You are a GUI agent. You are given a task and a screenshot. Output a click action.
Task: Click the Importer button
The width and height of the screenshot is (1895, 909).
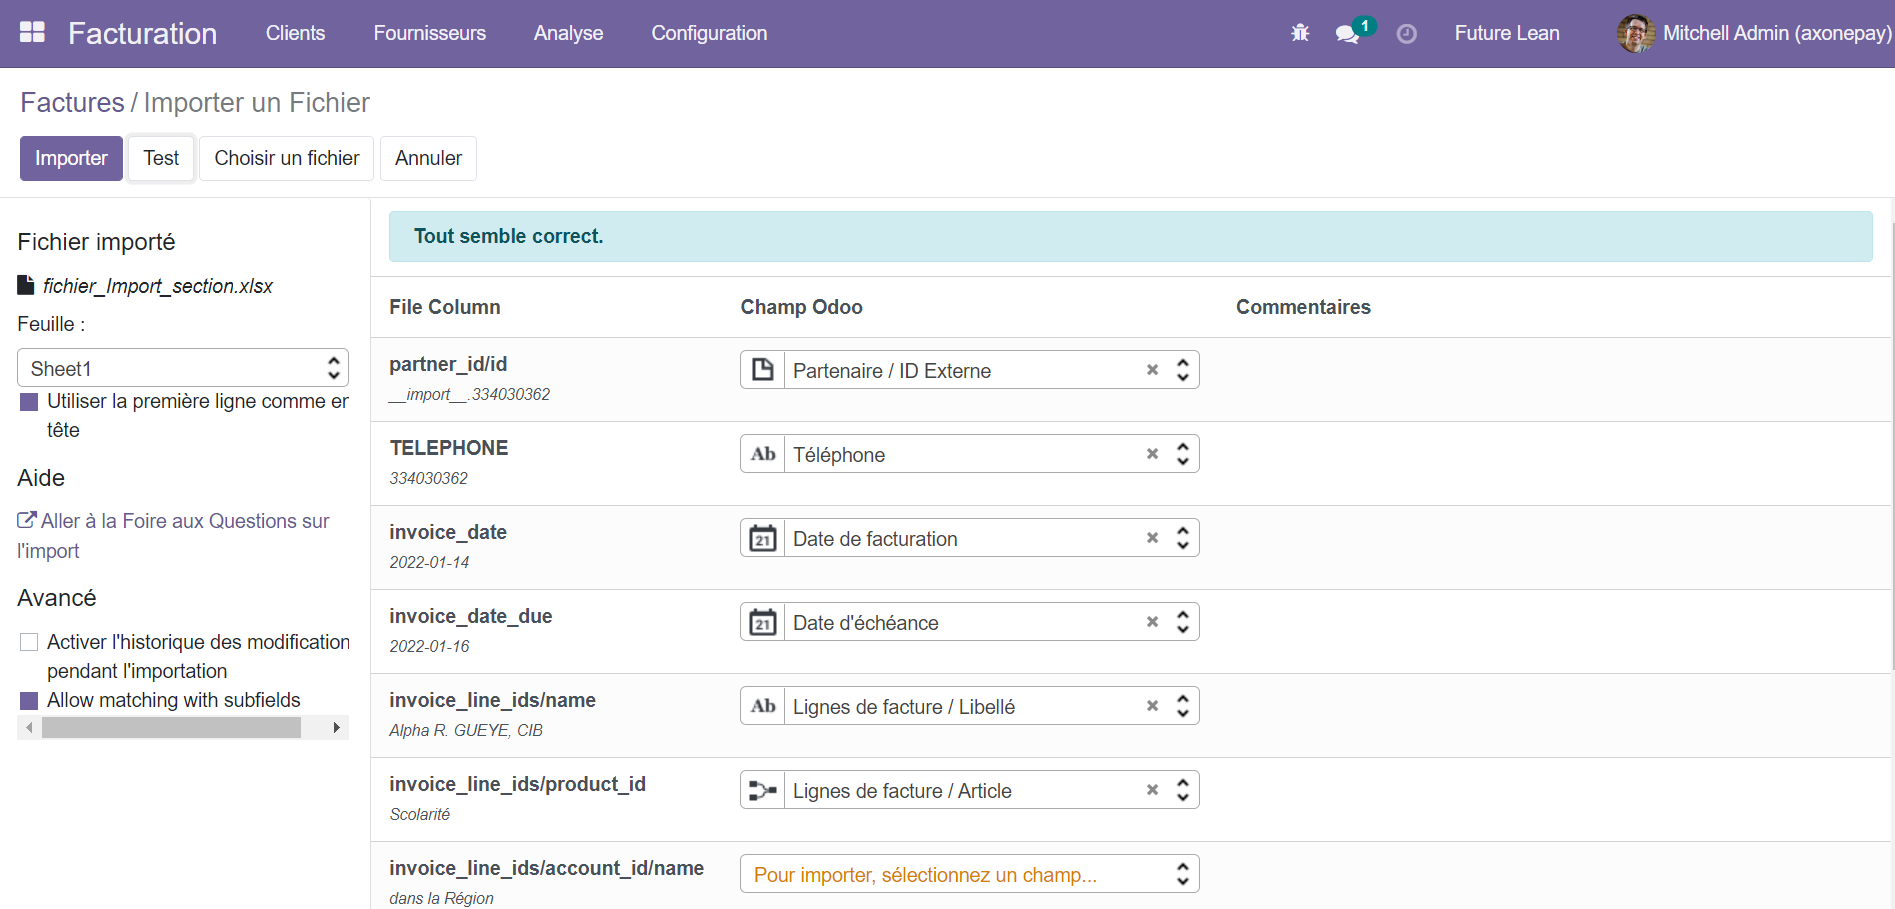pyautogui.click(x=71, y=158)
